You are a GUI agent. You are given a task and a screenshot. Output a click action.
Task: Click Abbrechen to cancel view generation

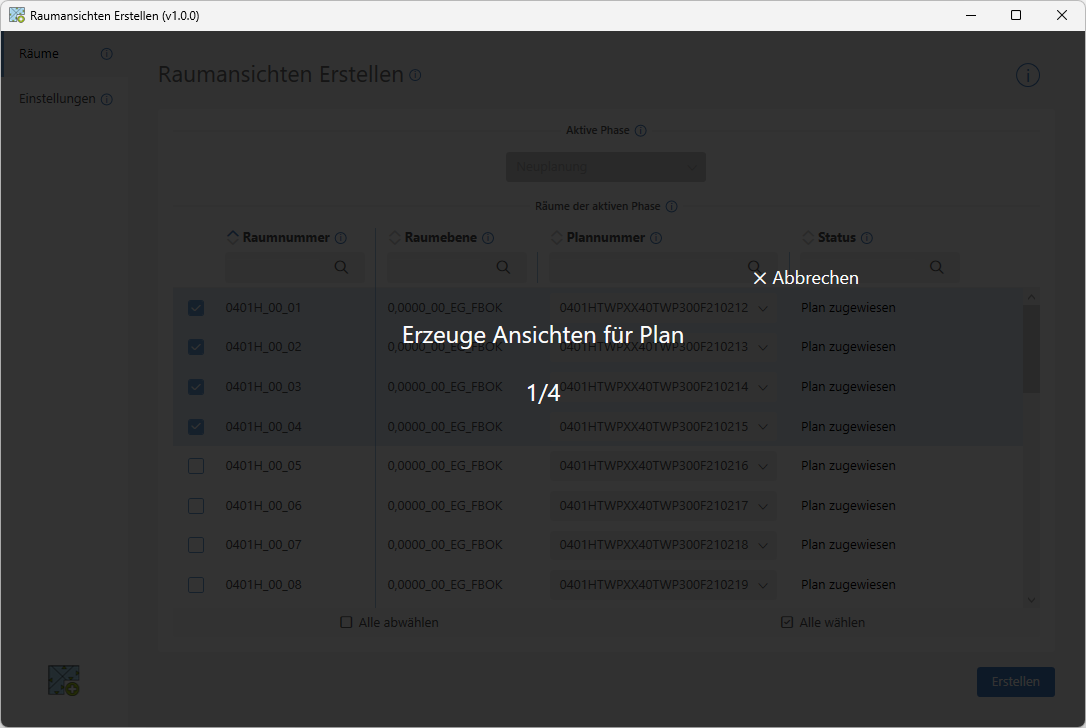pyautogui.click(x=806, y=278)
